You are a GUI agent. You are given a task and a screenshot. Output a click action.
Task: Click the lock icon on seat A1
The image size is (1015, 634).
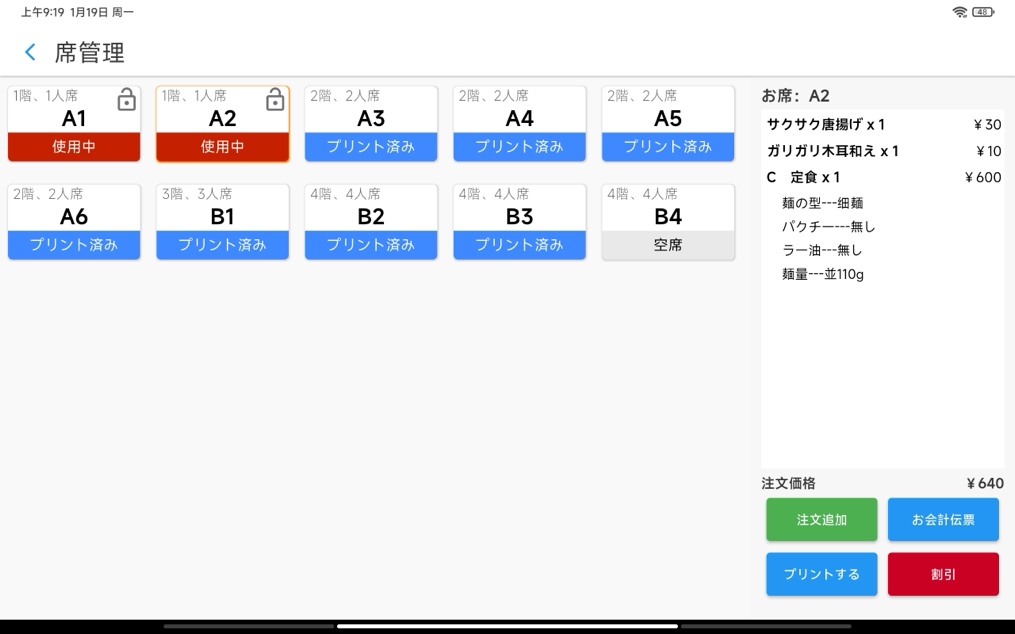pyautogui.click(x=127, y=101)
